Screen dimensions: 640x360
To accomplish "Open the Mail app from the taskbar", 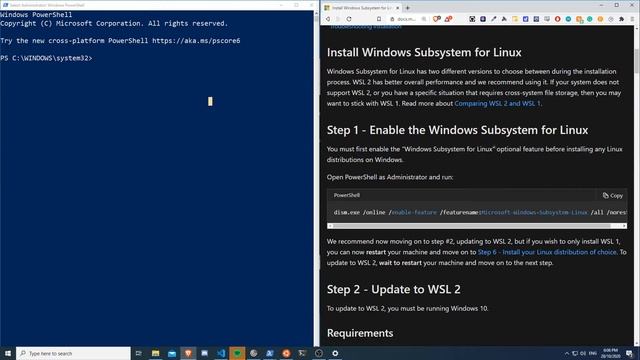I will [172, 353].
